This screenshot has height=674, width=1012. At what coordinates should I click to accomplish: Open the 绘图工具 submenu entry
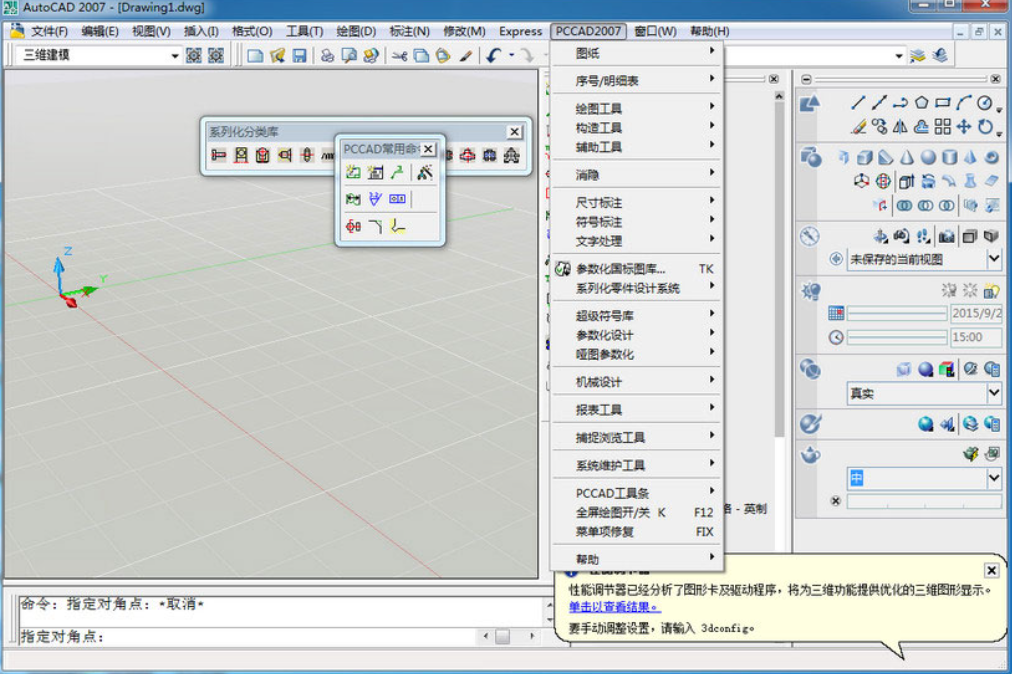(637, 108)
